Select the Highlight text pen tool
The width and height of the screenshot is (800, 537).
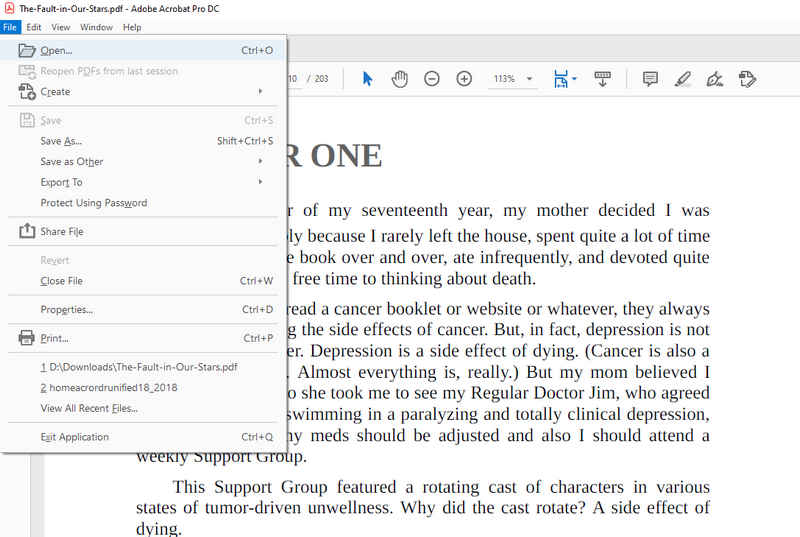[x=682, y=79]
